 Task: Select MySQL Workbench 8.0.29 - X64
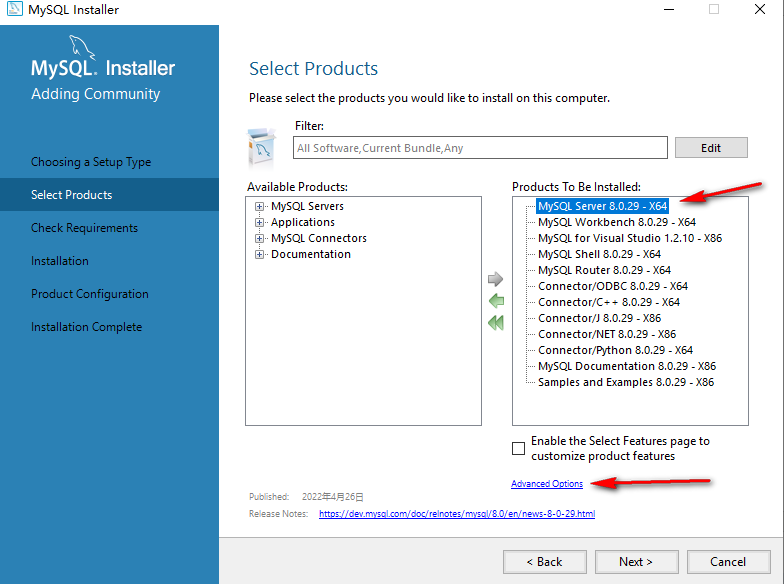[617, 222]
